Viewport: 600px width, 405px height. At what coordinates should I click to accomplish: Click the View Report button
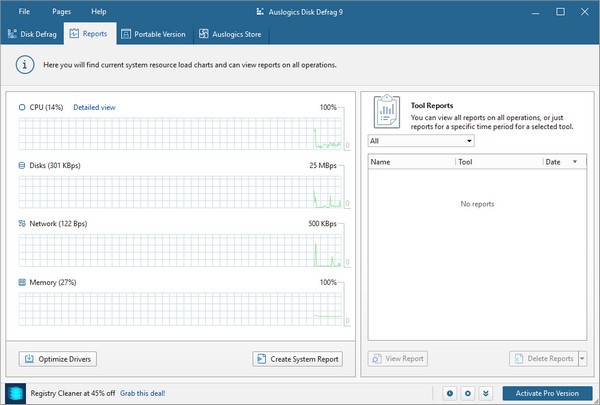click(x=398, y=359)
